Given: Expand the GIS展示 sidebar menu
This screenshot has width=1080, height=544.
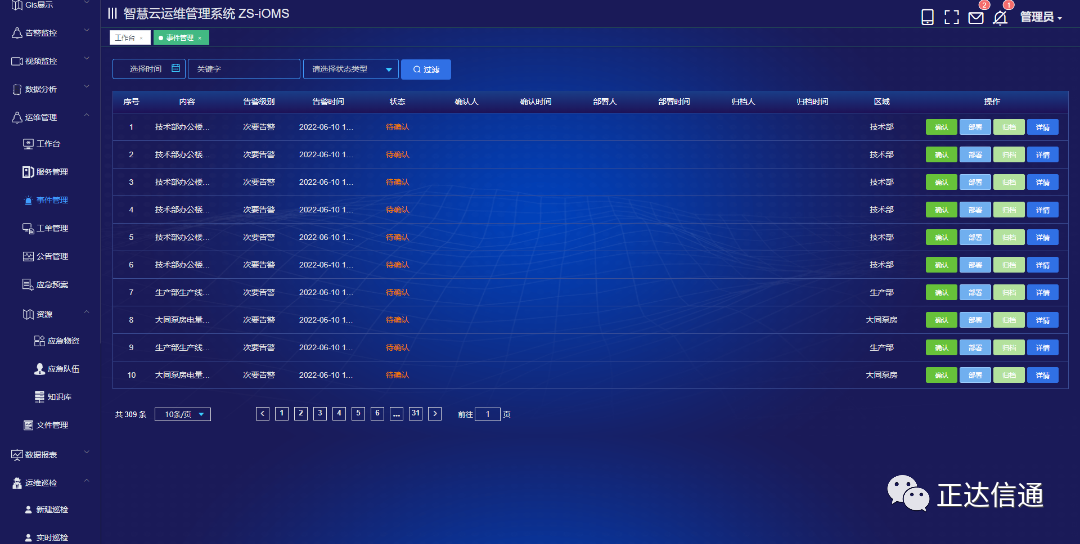Looking at the screenshot, I should [x=50, y=5].
